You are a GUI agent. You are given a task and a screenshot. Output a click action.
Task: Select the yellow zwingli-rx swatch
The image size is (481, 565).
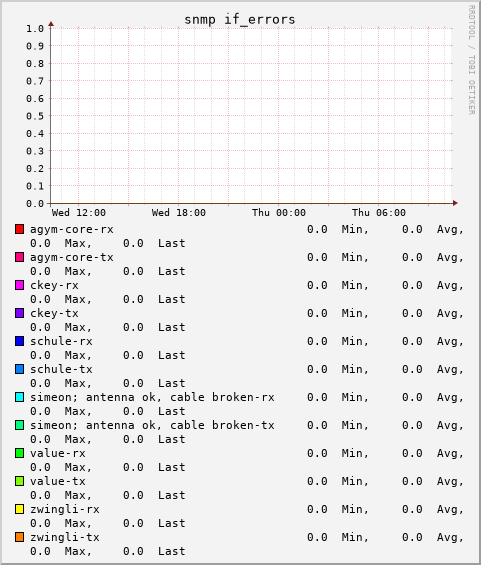[x=19, y=509]
